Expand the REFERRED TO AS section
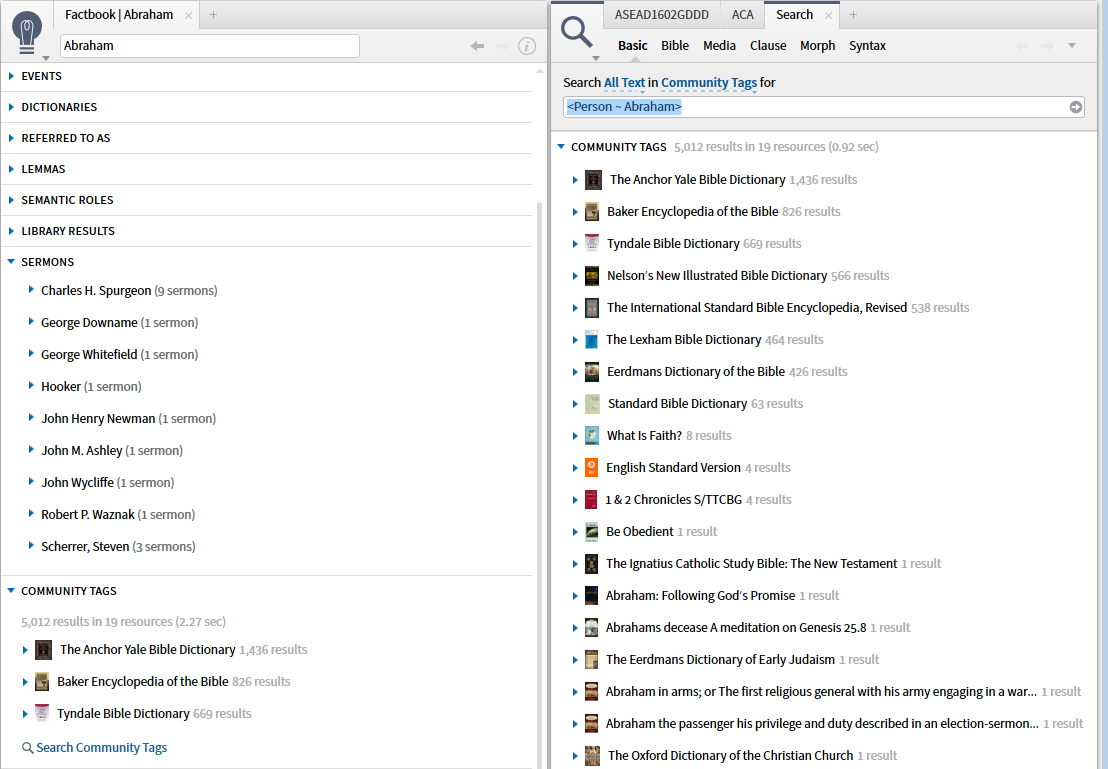Image resolution: width=1108 pixels, height=769 pixels. click(x=11, y=139)
